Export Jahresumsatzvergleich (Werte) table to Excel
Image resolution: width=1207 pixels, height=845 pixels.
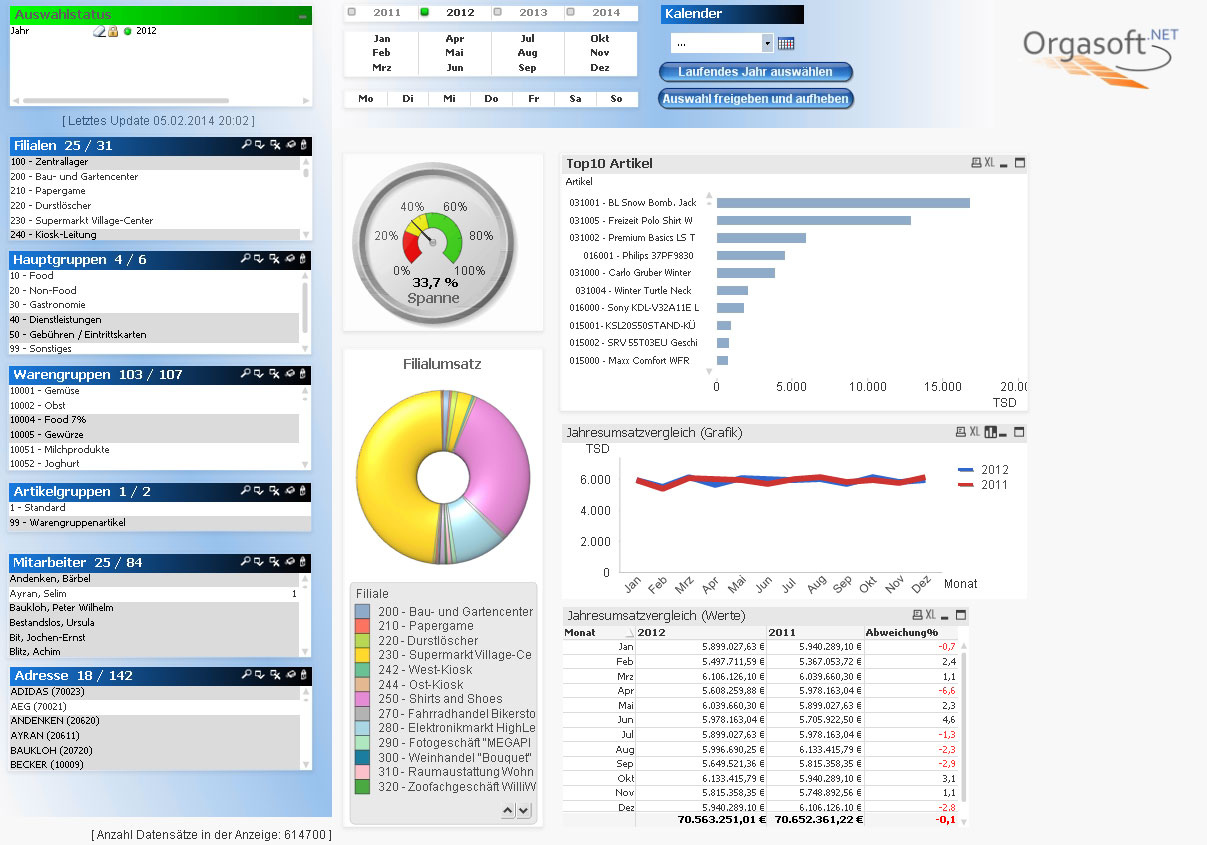pyautogui.click(x=931, y=615)
